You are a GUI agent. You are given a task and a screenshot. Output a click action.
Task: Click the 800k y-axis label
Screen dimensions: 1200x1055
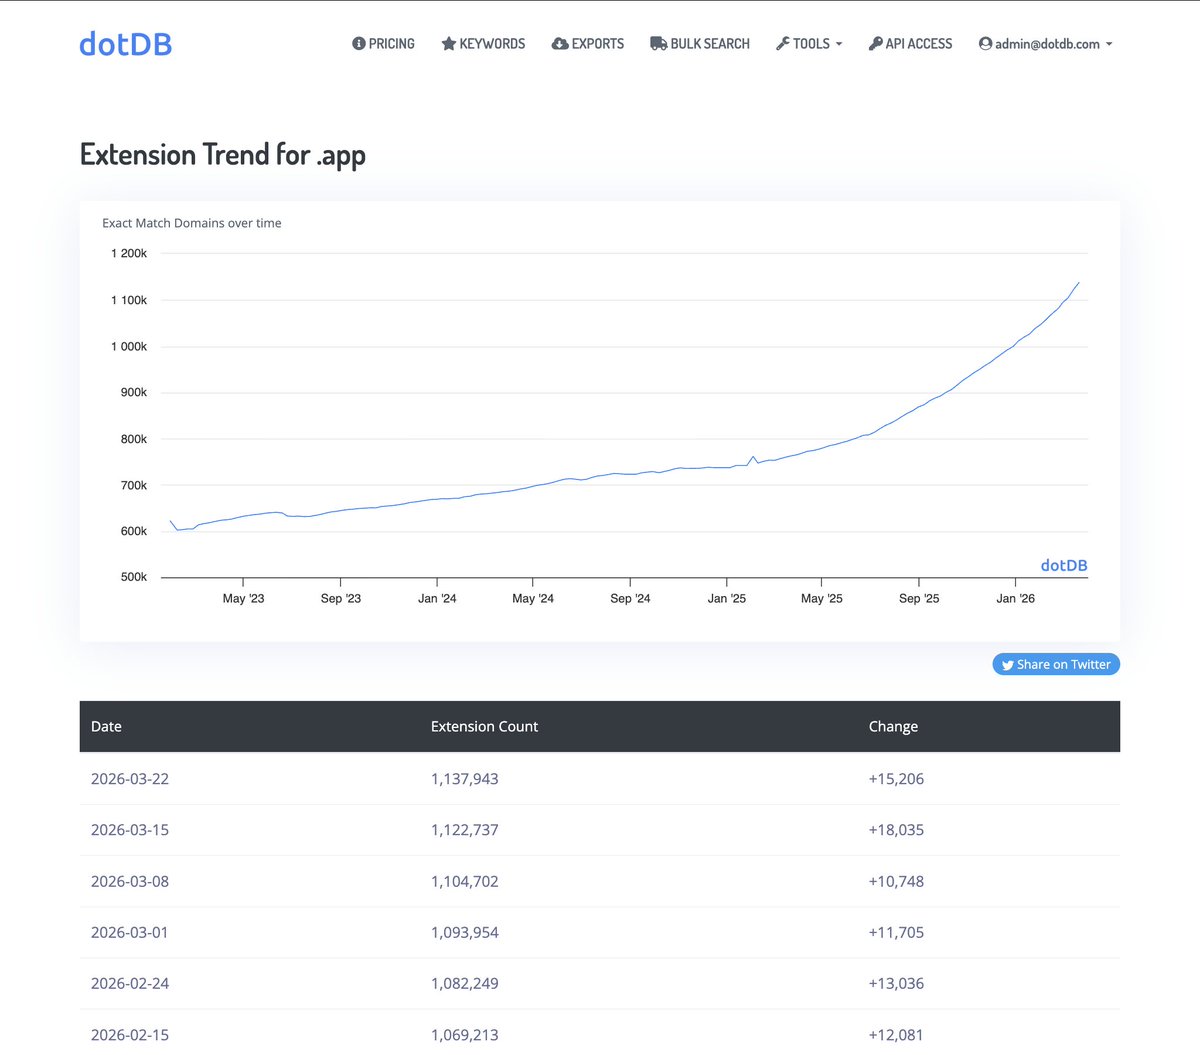134,439
